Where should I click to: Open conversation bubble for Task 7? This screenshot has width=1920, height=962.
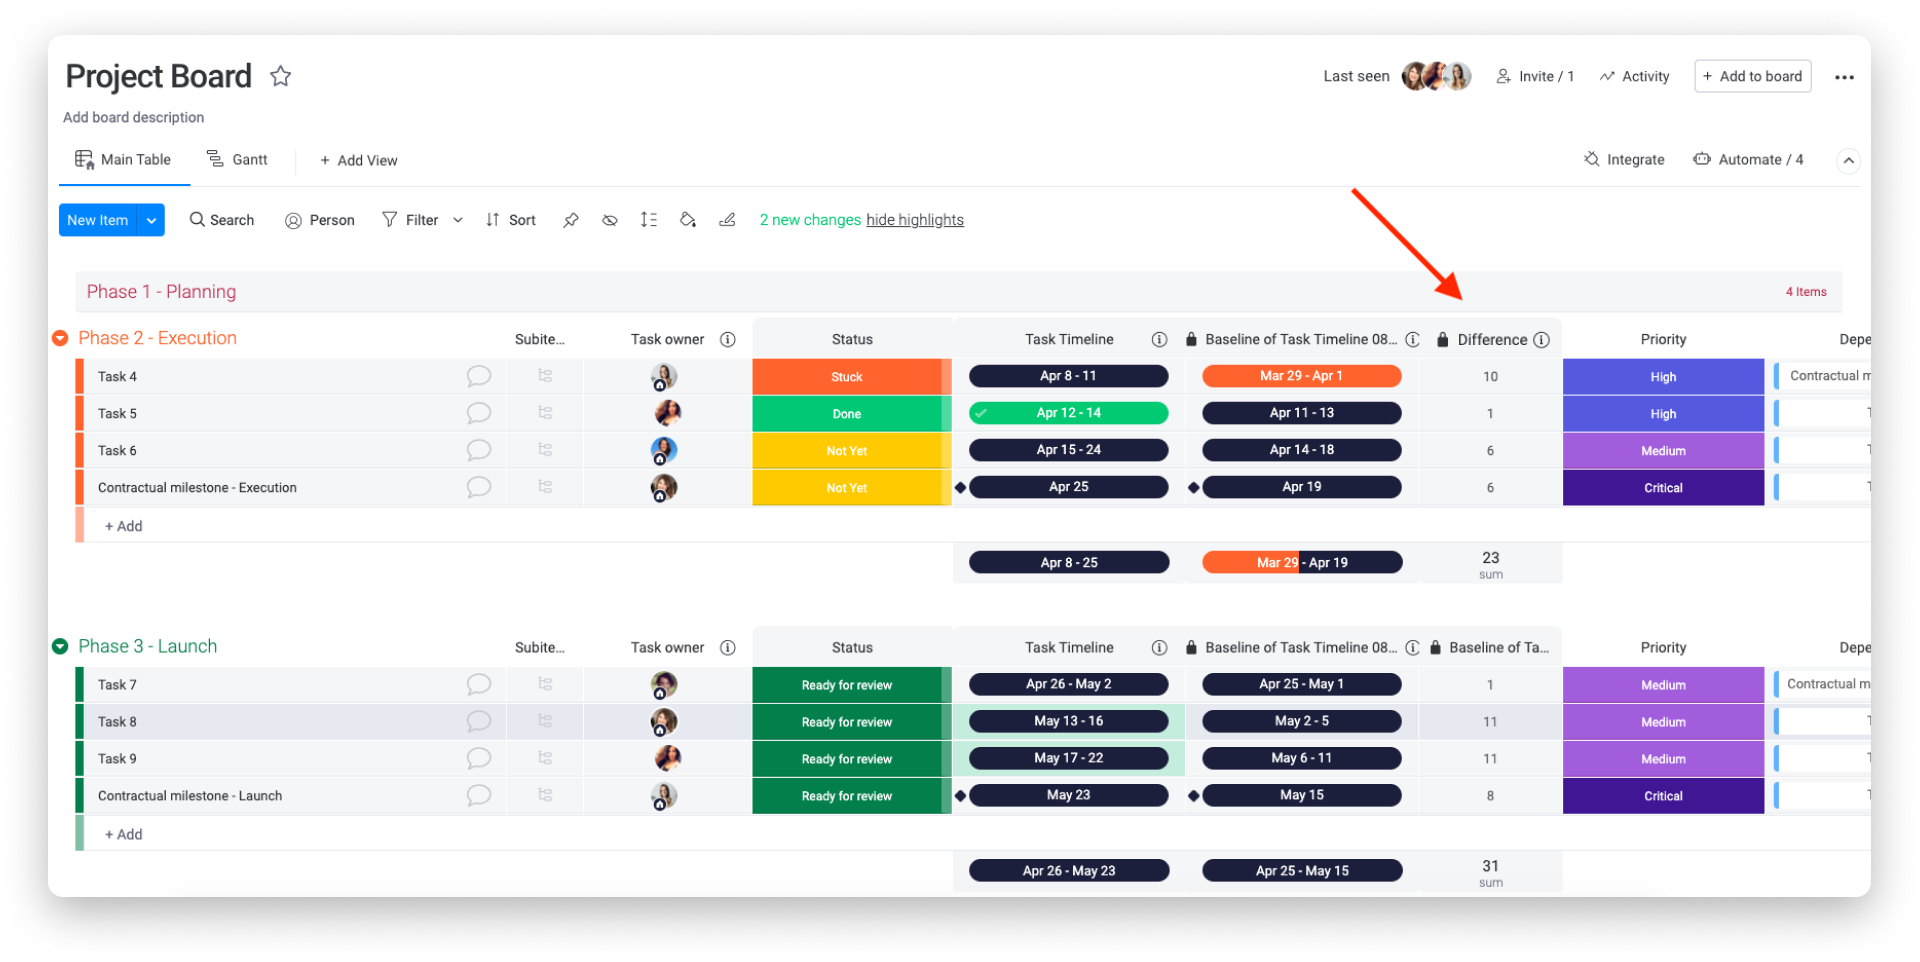pyautogui.click(x=479, y=684)
